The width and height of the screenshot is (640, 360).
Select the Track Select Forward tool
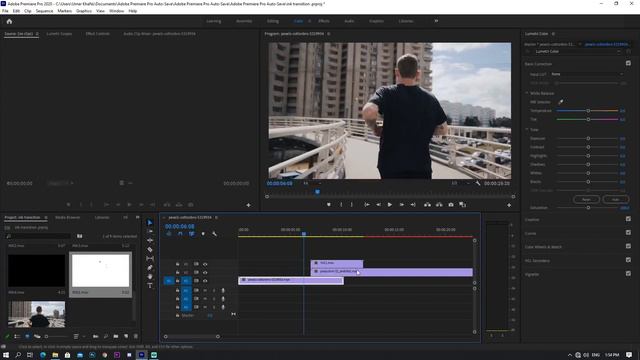[x=149, y=231]
